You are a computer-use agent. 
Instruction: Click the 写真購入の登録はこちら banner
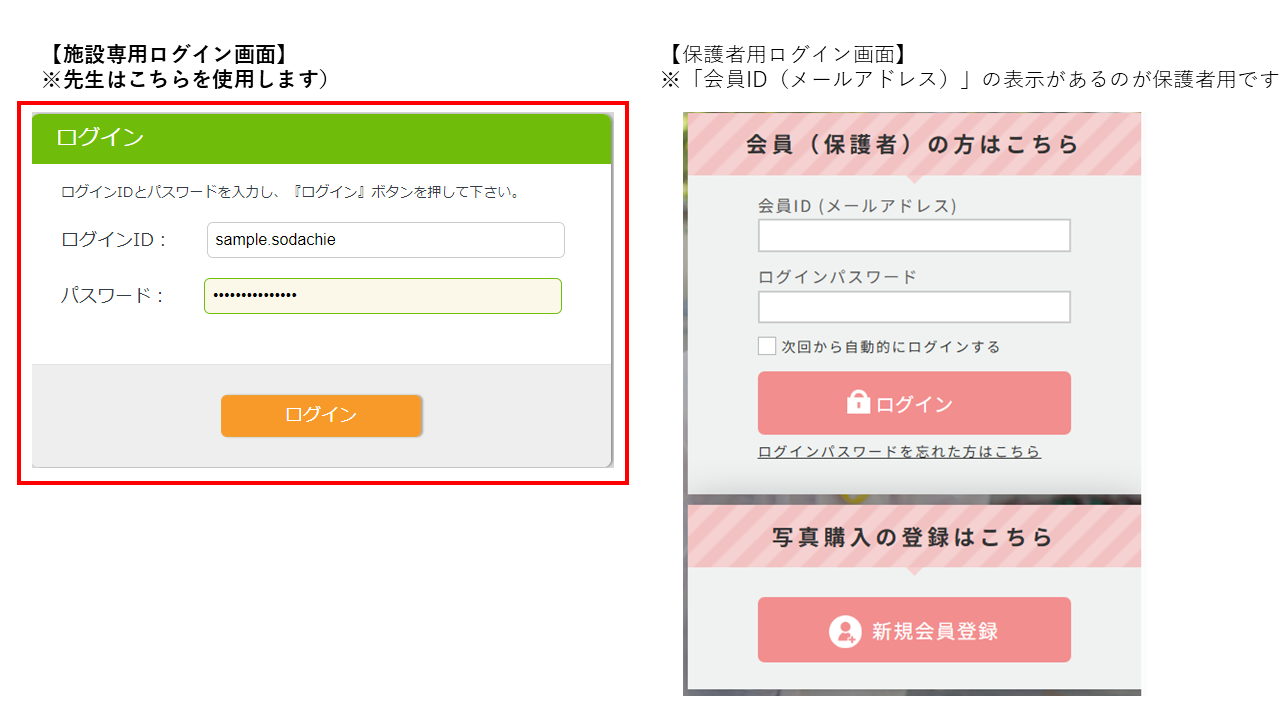pyautogui.click(x=913, y=536)
